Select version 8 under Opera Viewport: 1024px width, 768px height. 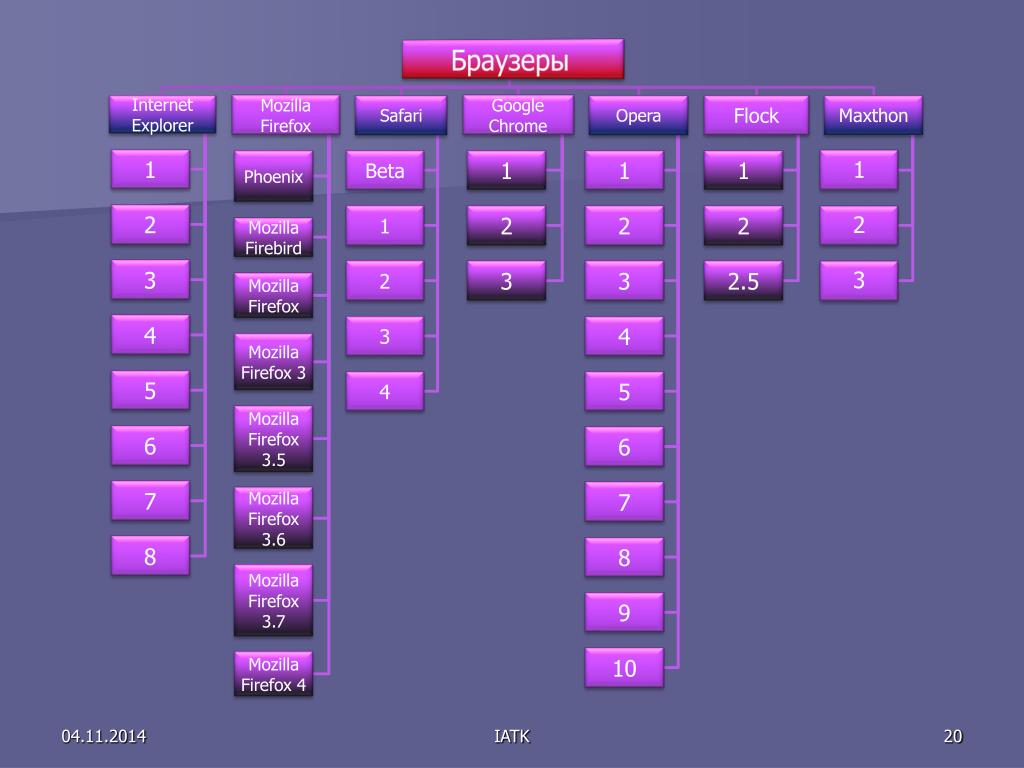624,558
